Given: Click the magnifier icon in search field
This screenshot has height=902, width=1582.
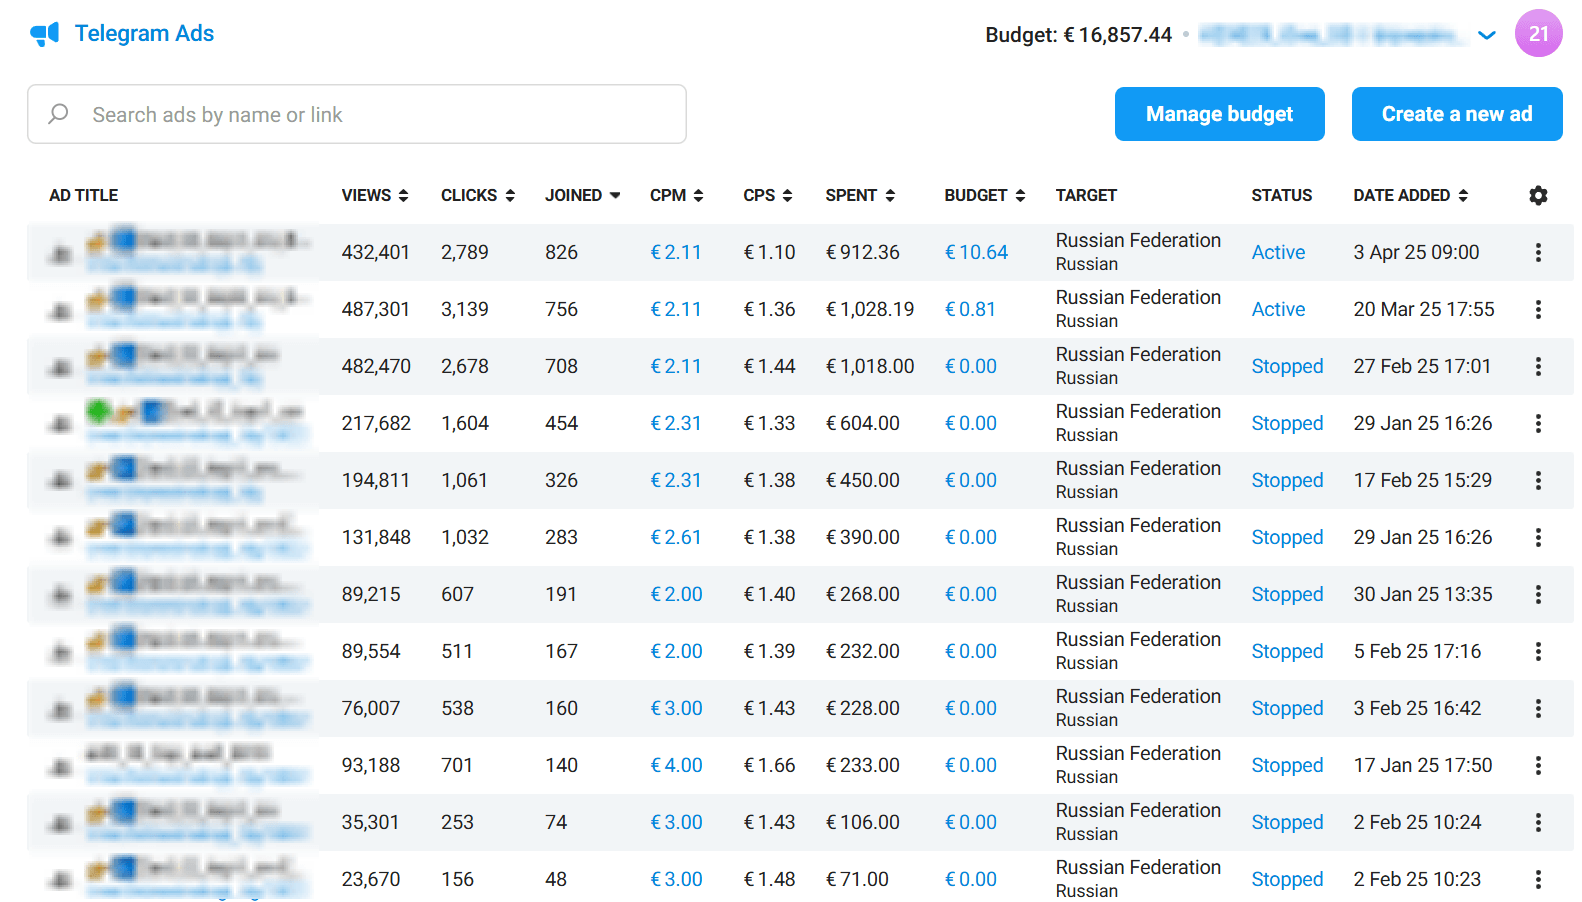Looking at the screenshot, I should [59, 114].
